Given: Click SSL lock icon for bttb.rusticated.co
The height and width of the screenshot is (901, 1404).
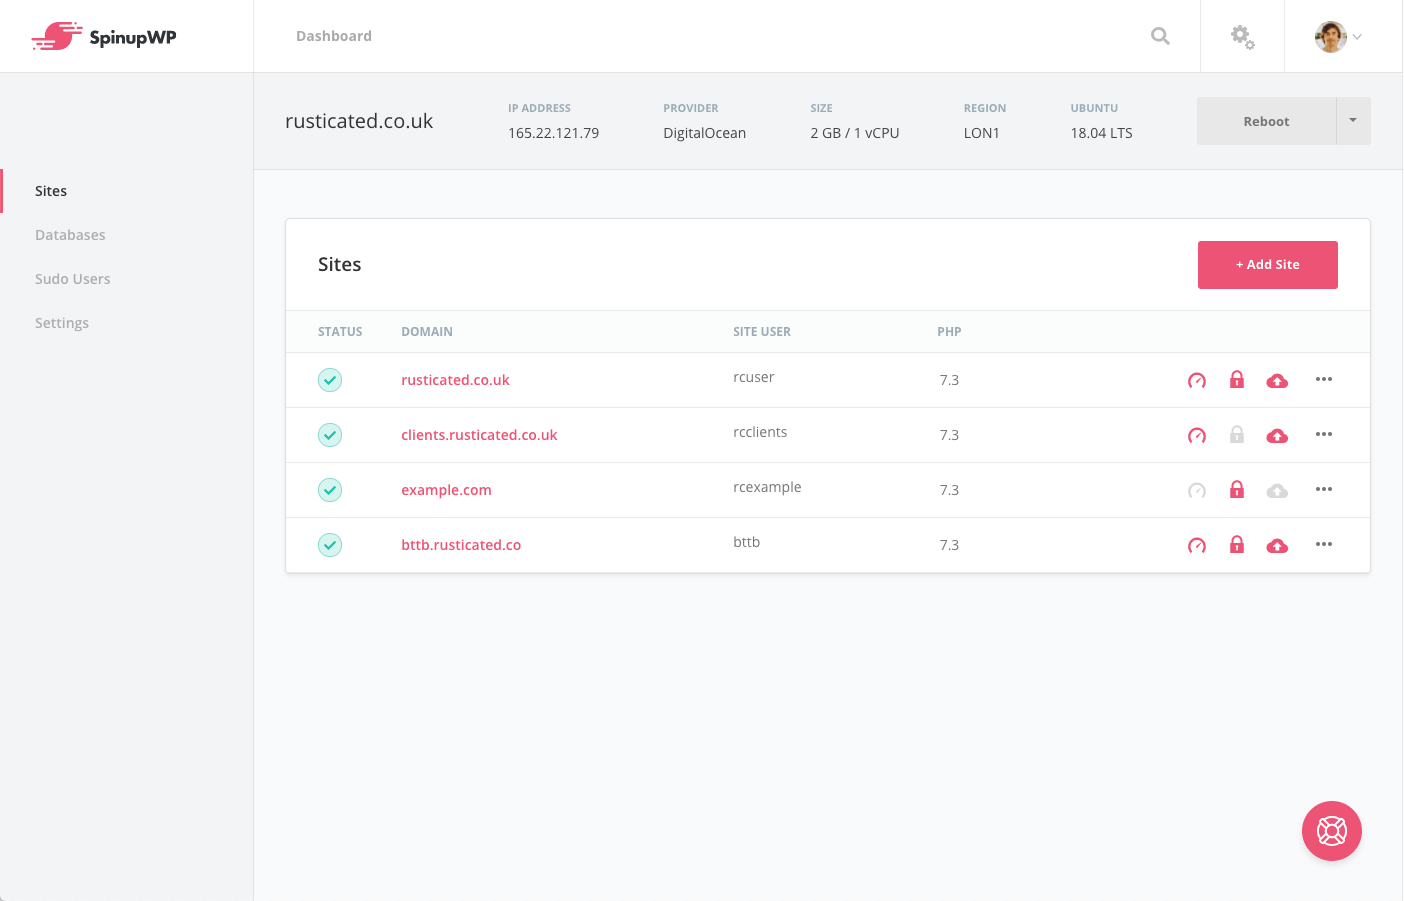Looking at the screenshot, I should click(1237, 544).
